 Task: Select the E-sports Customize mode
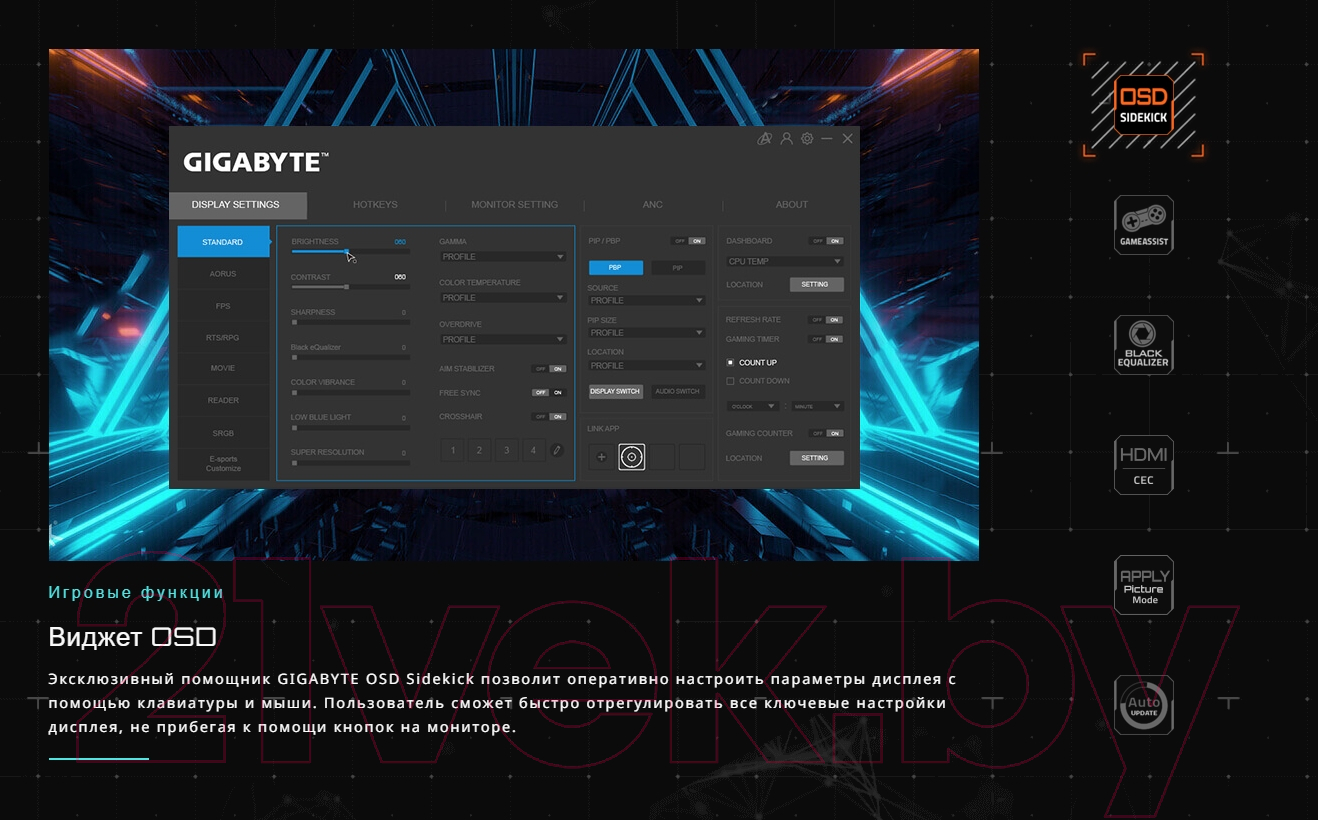(223, 464)
